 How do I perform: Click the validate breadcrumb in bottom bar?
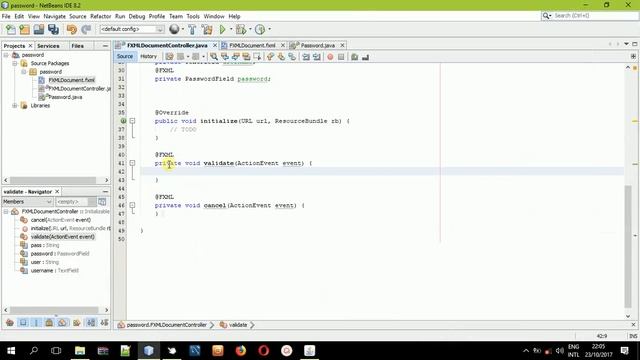pyautogui.click(x=238, y=325)
